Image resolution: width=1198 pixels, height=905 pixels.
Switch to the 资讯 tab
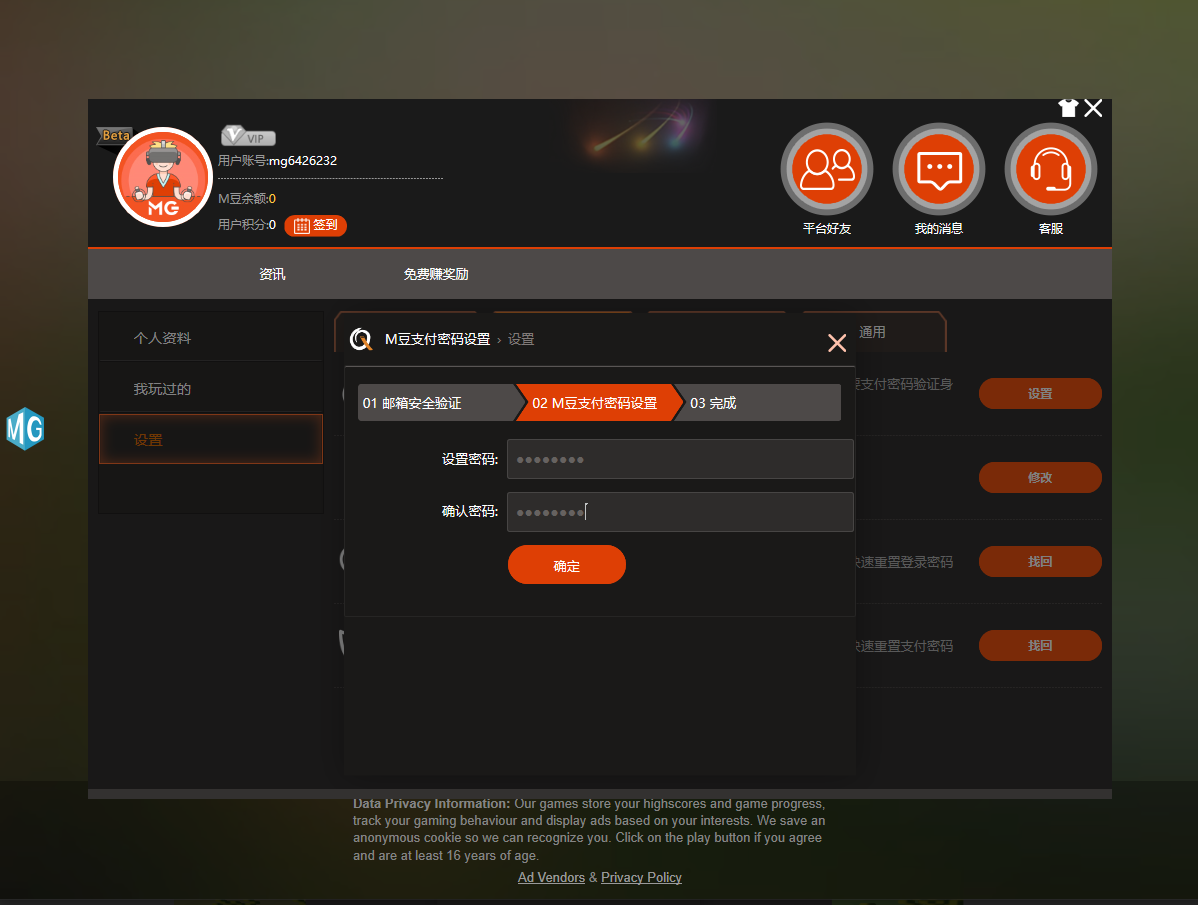pyautogui.click(x=272, y=274)
